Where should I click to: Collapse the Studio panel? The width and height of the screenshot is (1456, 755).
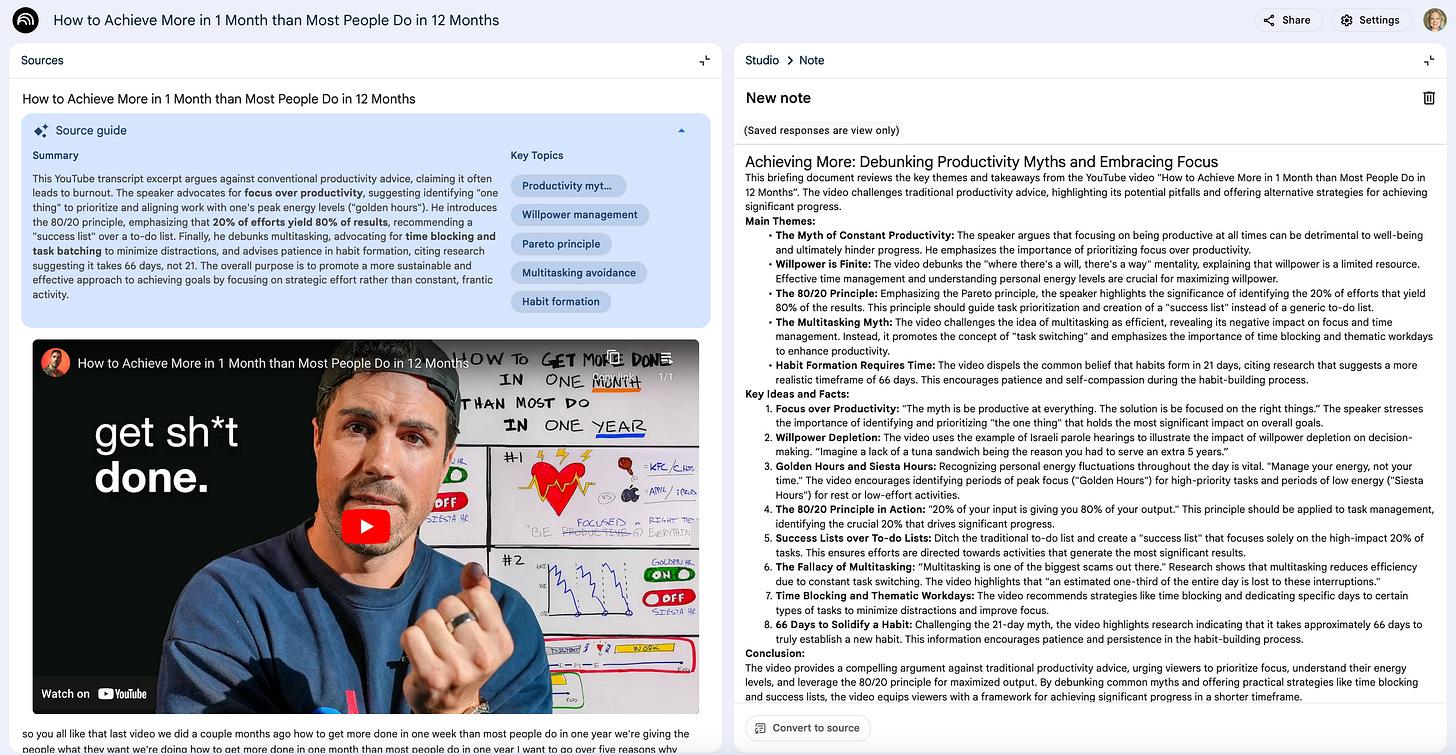coord(1429,60)
